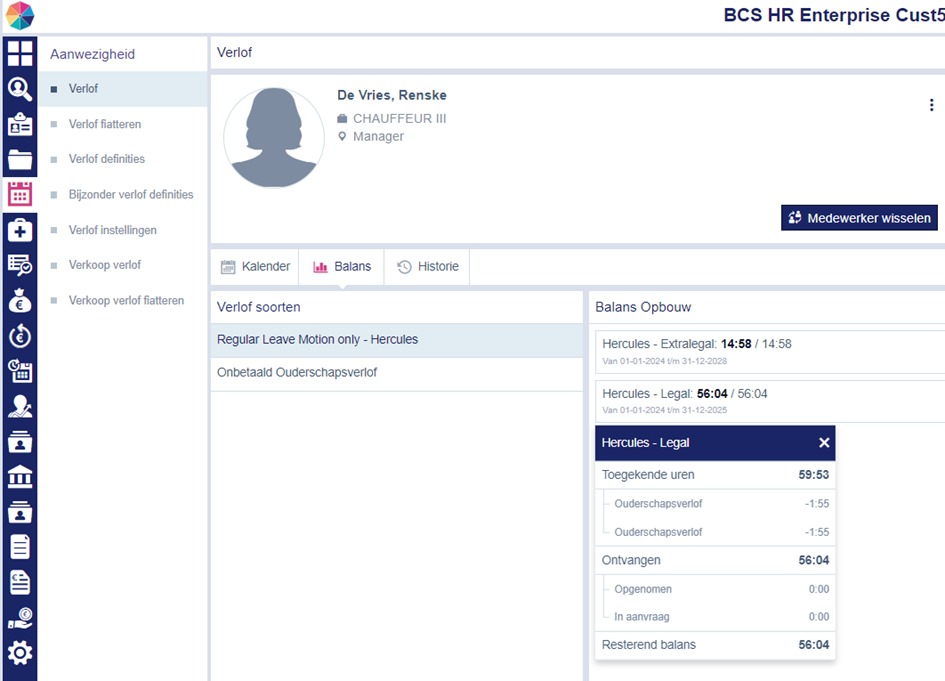The width and height of the screenshot is (945, 681).
Task: Click the Opgenomen row in popup
Action: click(x=715, y=589)
